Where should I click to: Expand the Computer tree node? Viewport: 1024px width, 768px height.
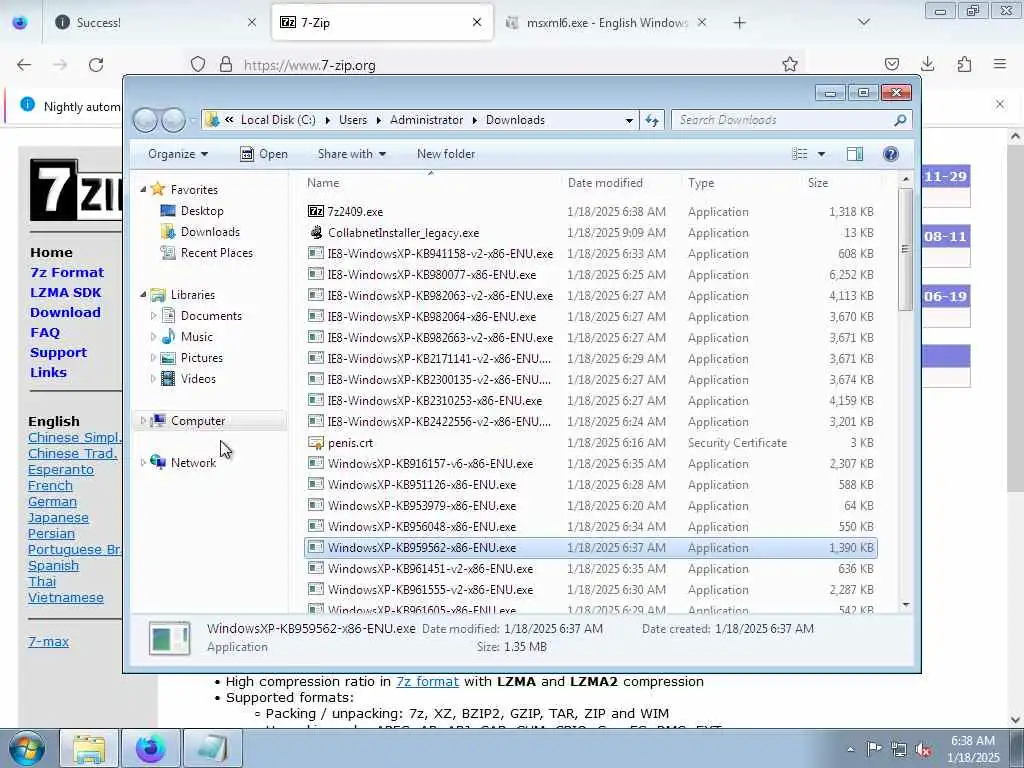[x=143, y=421]
